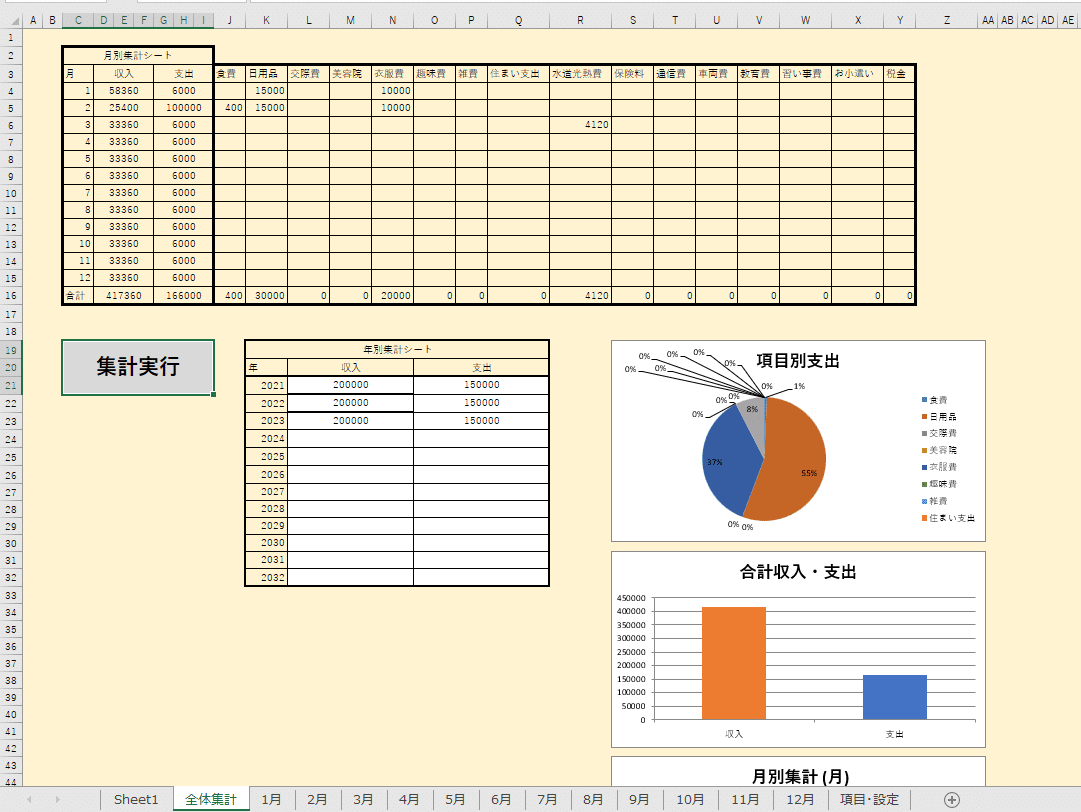Click the 月別集計 (月) chart title
Viewport: 1081px width, 812px height.
(800, 776)
